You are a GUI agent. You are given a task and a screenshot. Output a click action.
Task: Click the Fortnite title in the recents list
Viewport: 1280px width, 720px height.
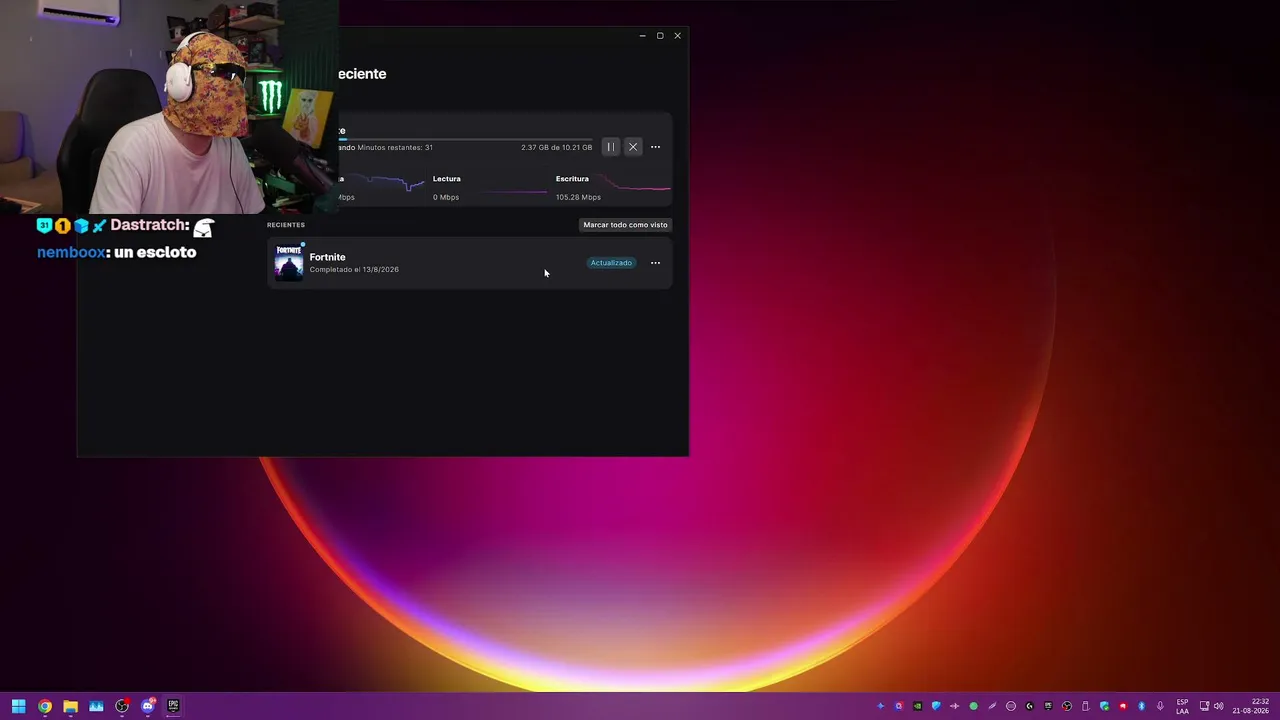coord(327,257)
